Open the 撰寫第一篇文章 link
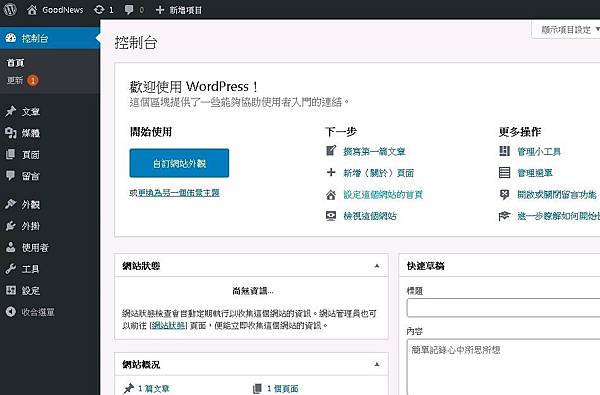Image resolution: width=600 pixels, height=395 pixels. (374, 152)
